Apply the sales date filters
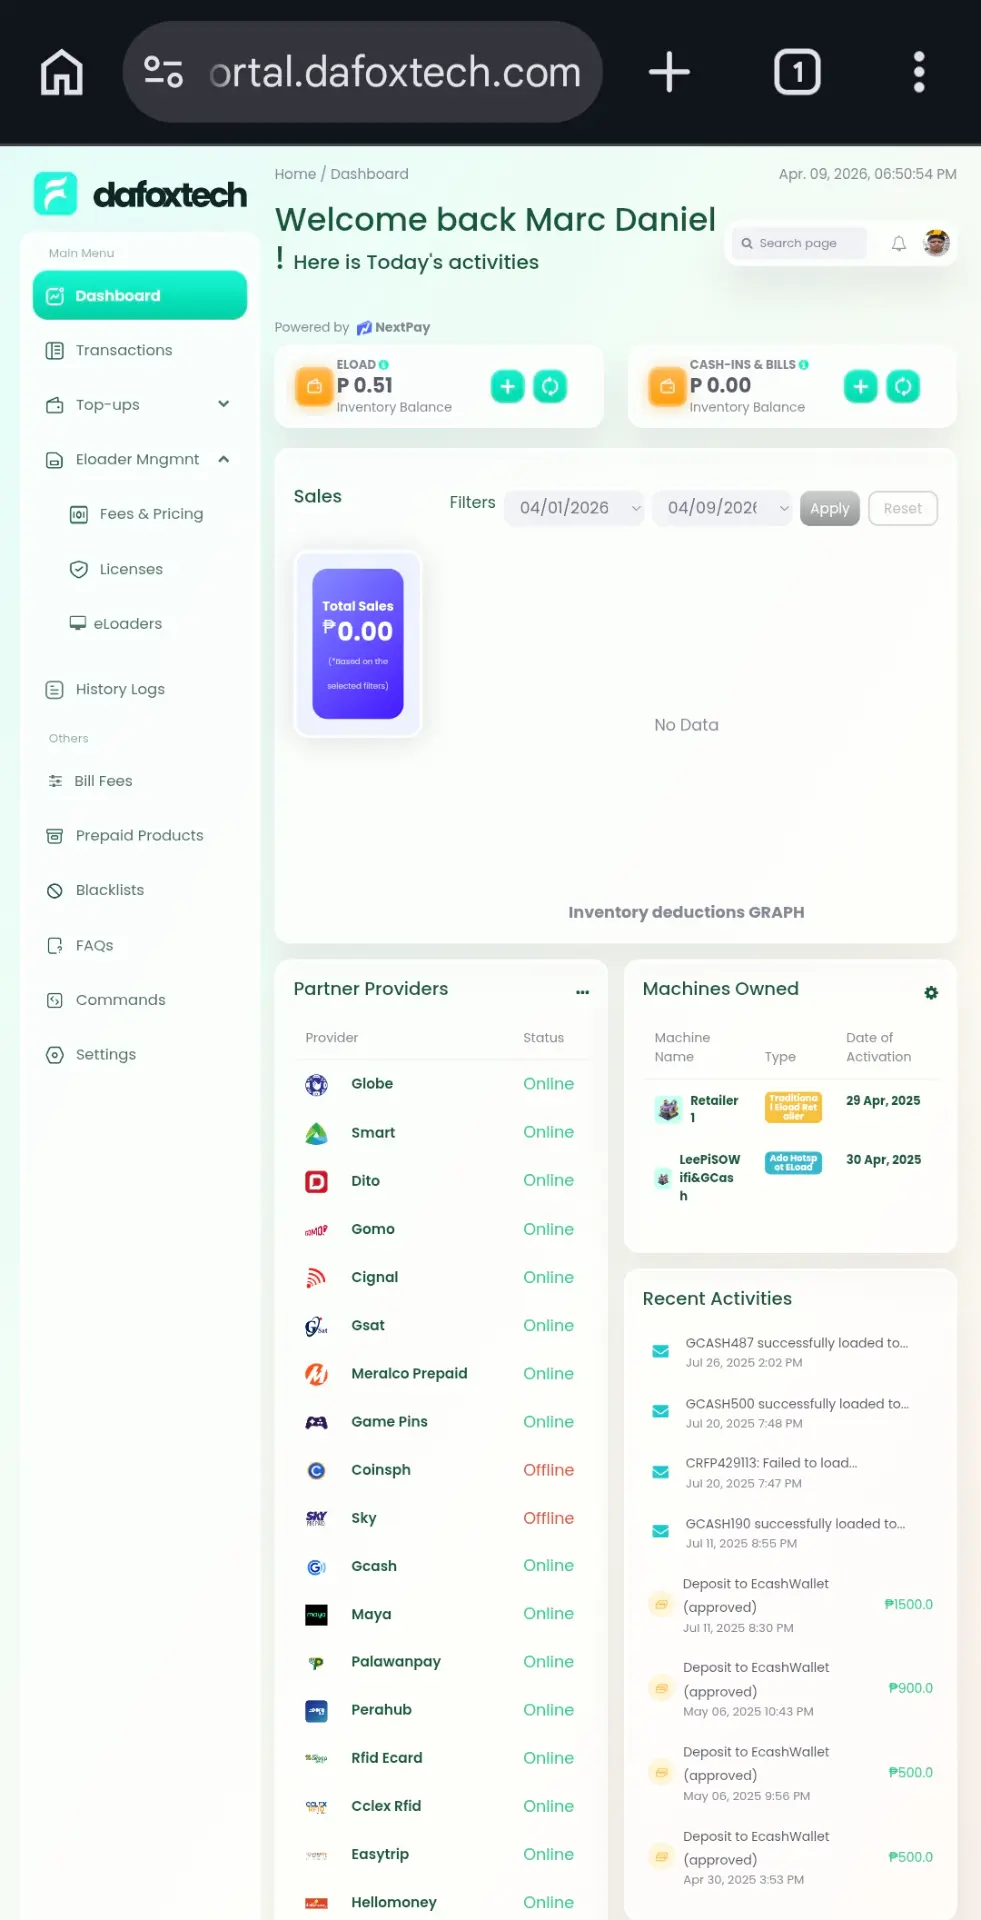This screenshot has width=981, height=1920. tap(830, 508)
